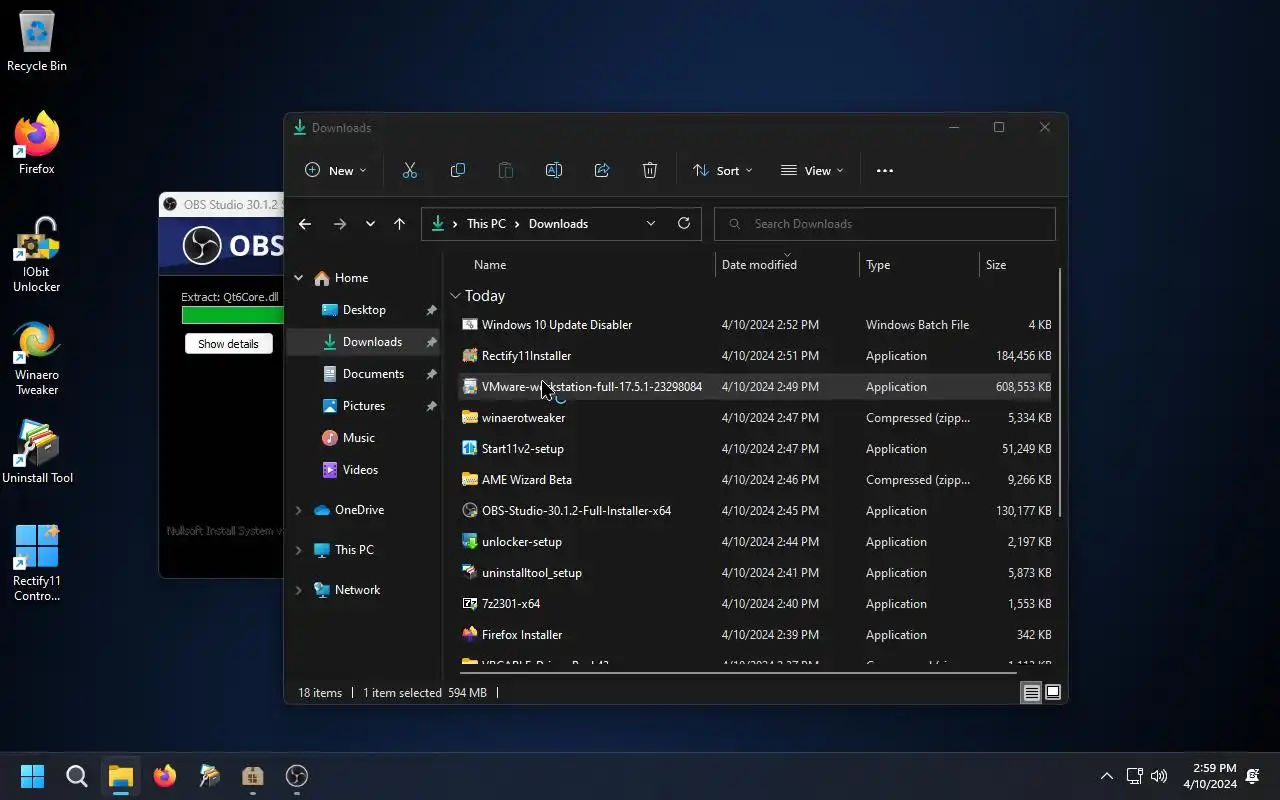
Task: Click File Explorer icon in taskbar
Action: (x=121, y=776)
